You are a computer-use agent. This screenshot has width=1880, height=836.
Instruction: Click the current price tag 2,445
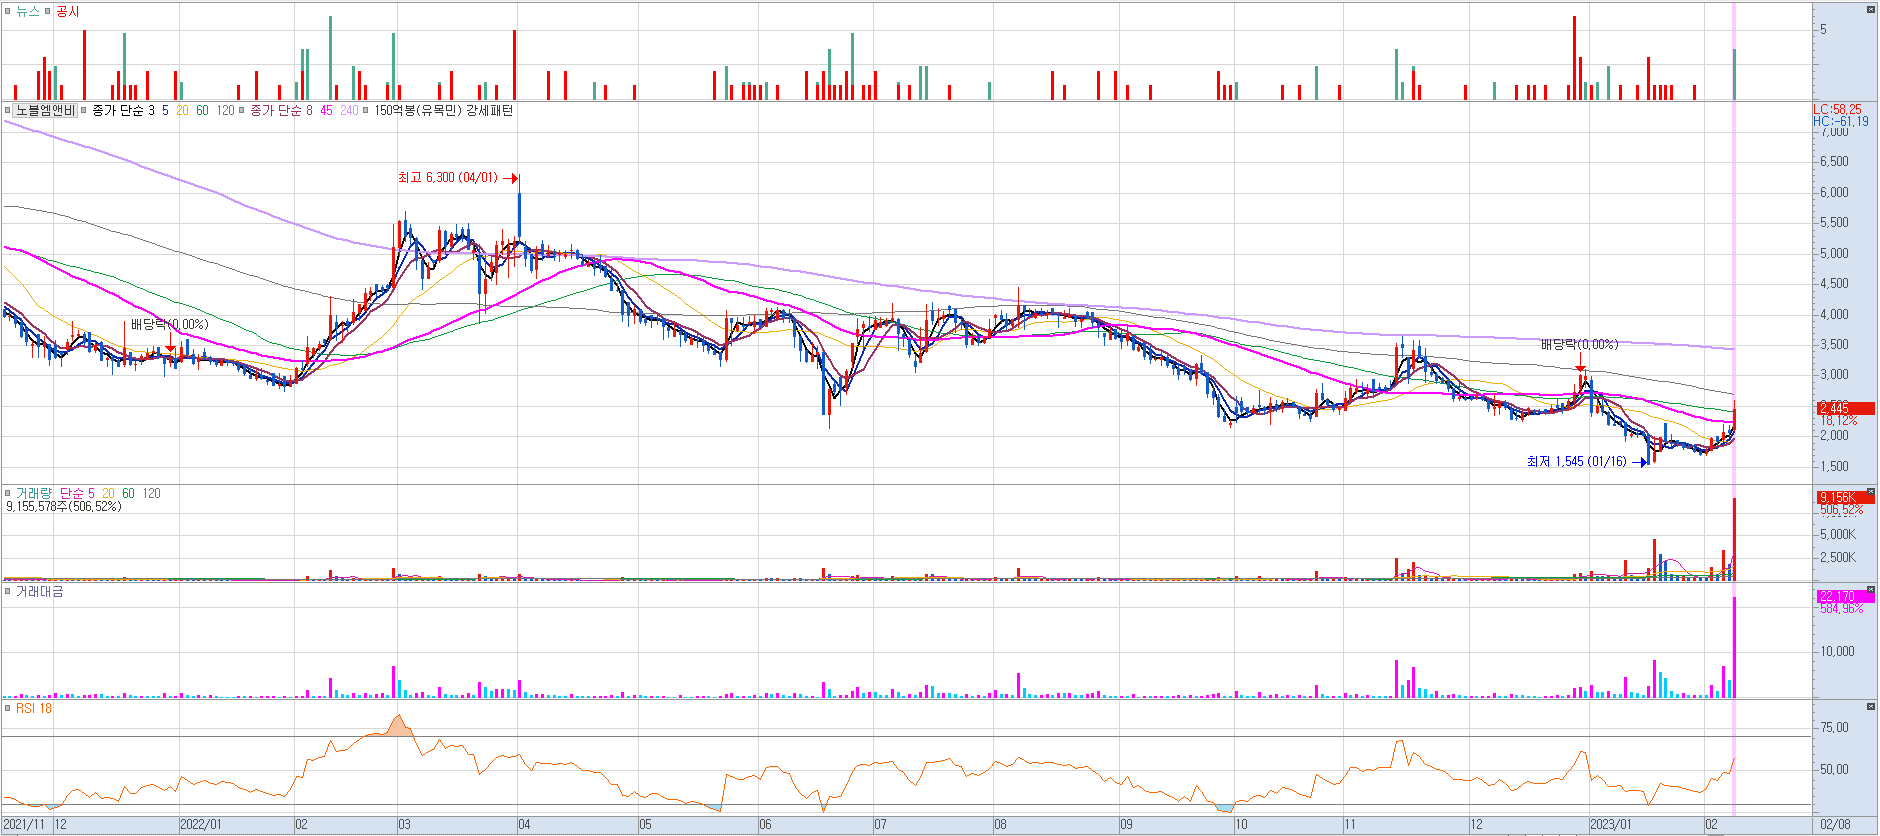point(1845,408)
